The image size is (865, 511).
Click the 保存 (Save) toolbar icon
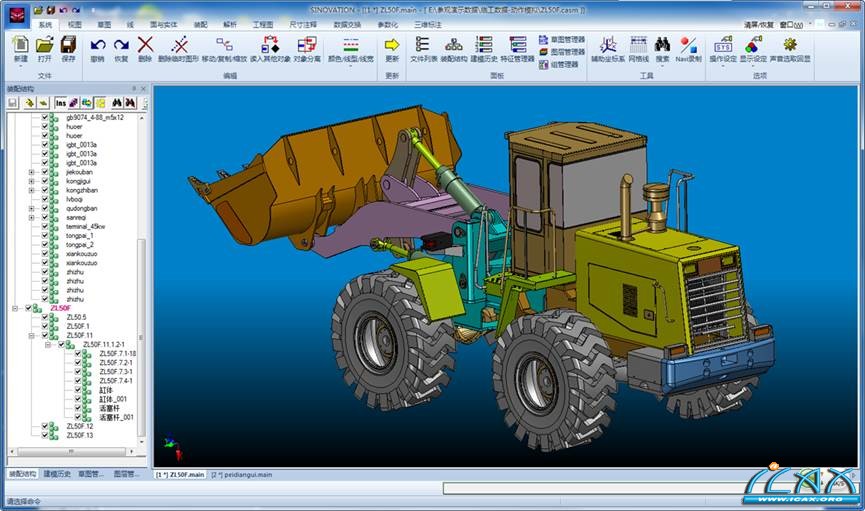pos(68,45)
